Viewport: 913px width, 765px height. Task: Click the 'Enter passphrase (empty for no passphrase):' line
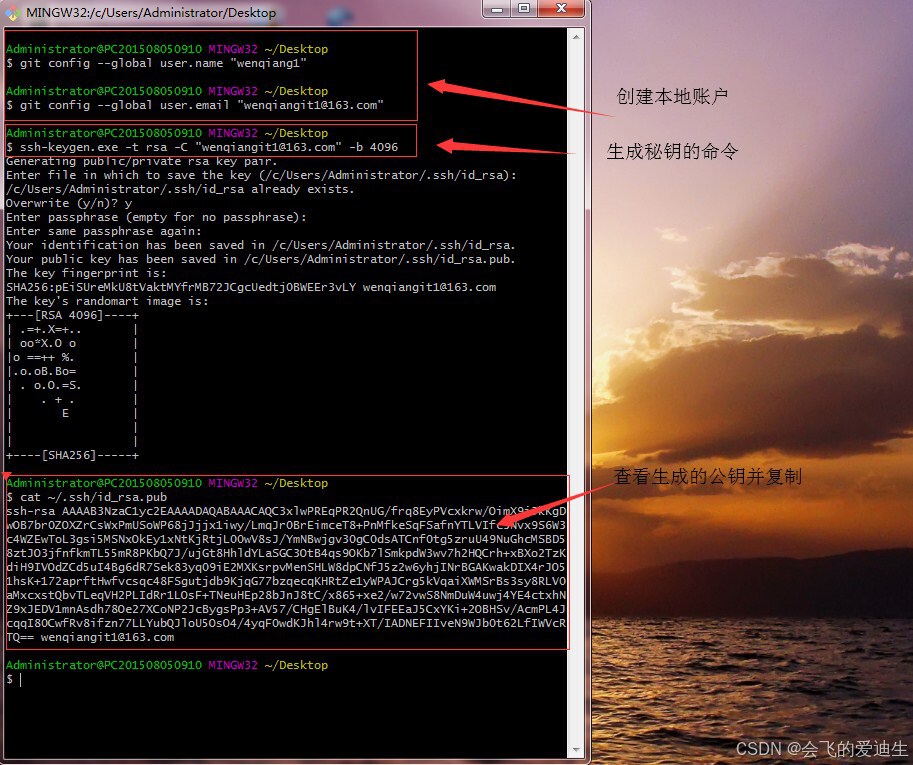tap(156, 217)
